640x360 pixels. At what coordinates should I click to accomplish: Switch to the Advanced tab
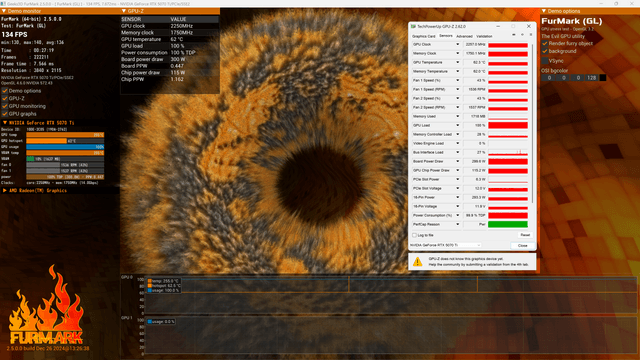[x=464, y=36]
